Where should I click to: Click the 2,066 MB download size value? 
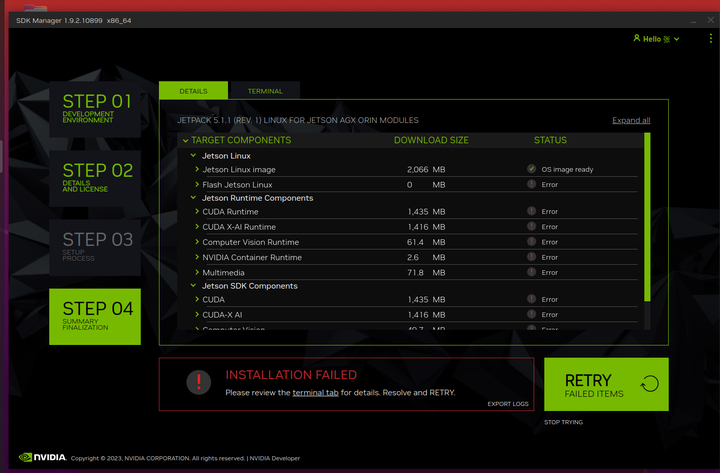point(426,169)
